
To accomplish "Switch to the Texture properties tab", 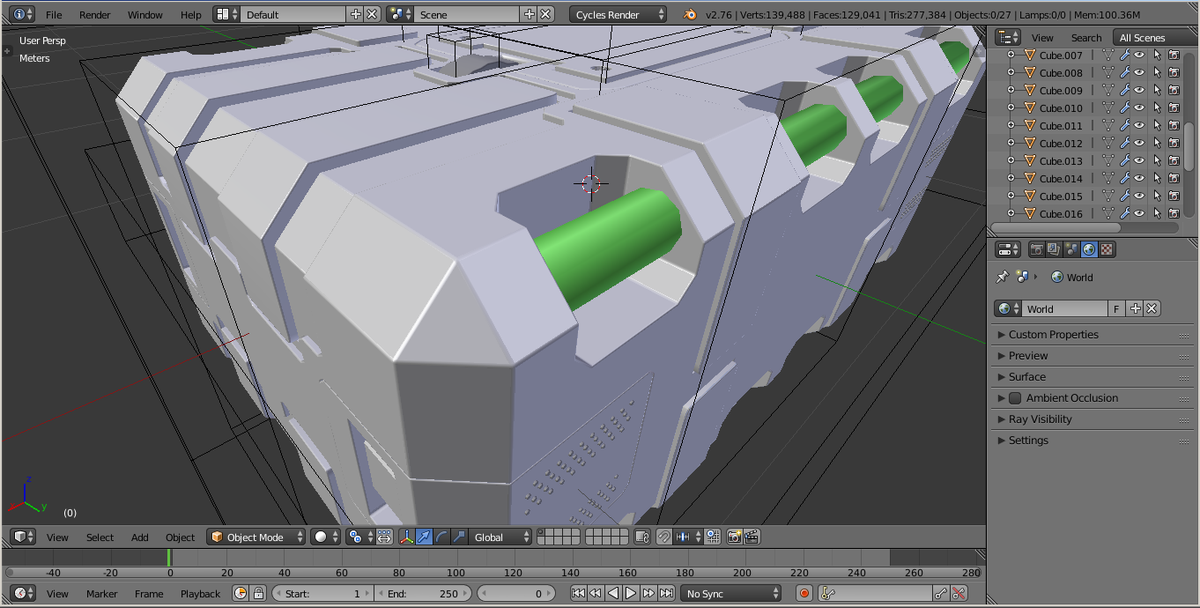I will tap(1107, 249).
